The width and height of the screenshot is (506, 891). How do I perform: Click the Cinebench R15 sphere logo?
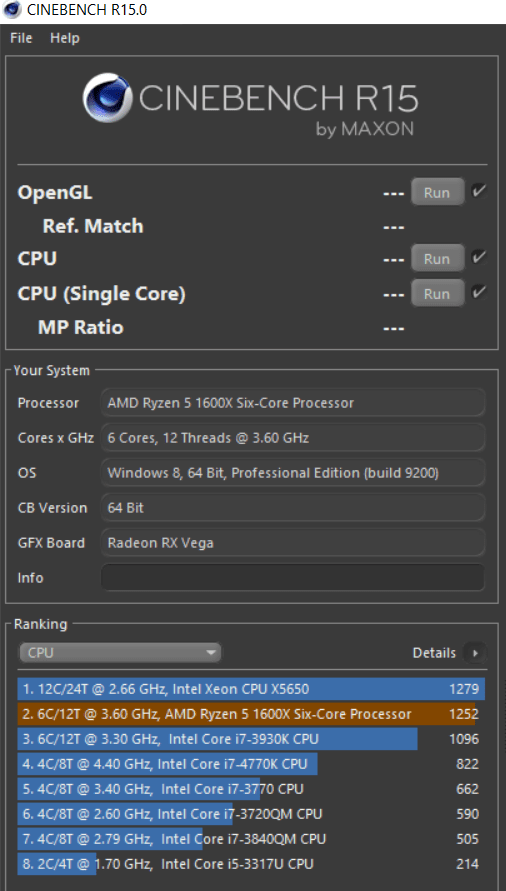point(108,98)
